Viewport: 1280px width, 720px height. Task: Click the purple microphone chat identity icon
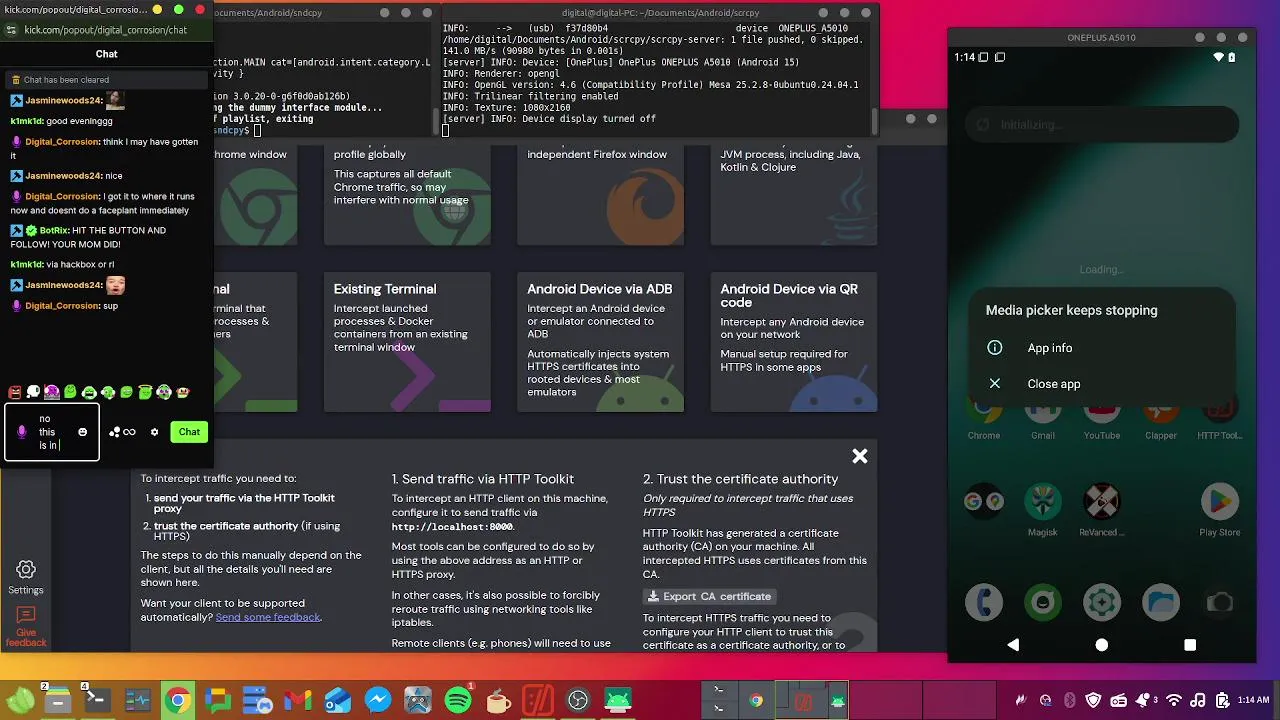22,432
